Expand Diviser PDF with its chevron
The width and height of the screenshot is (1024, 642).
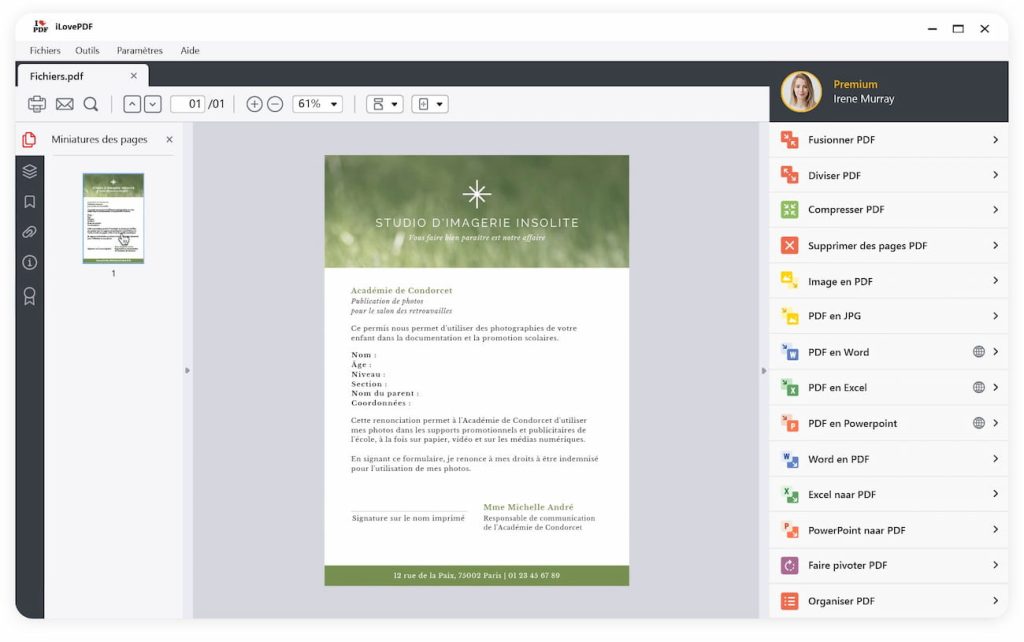[995, 174]
